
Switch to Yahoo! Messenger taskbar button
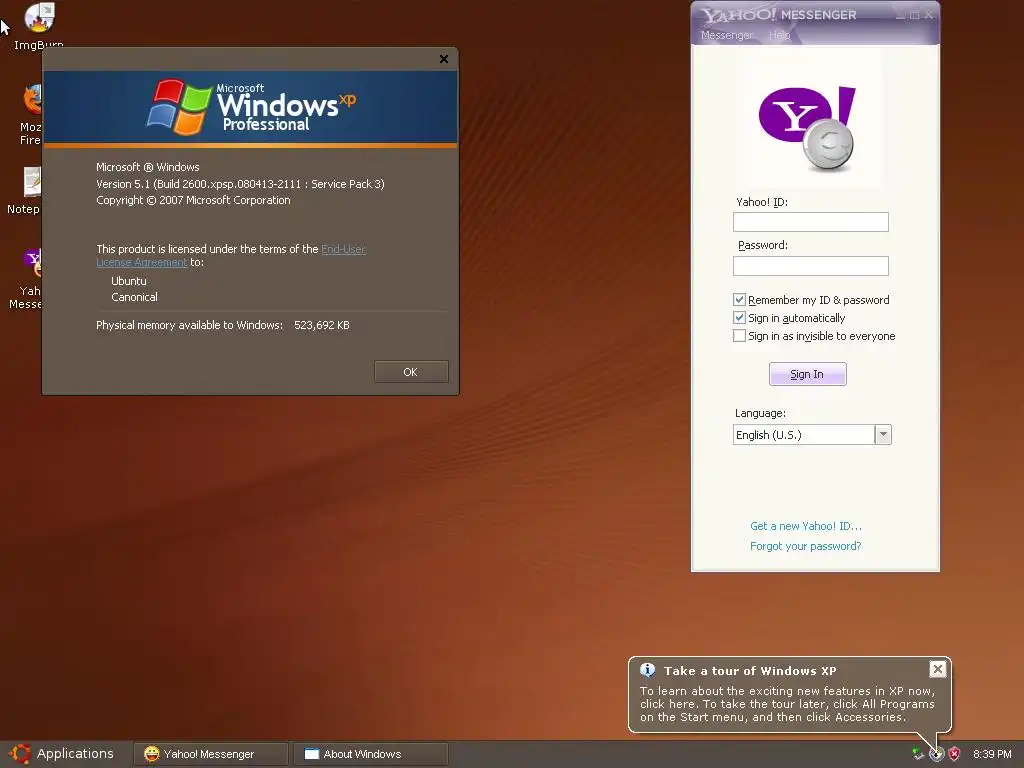pos(210,754)
